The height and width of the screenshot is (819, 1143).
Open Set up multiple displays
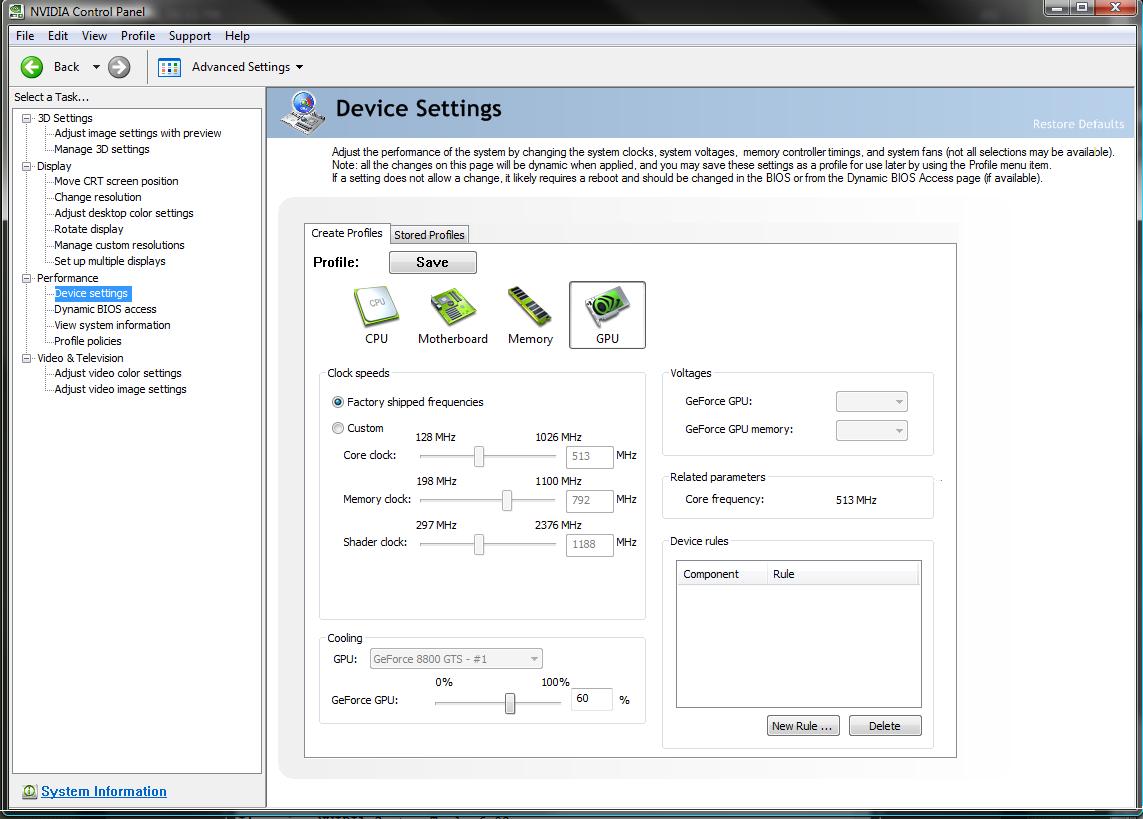pos(110,262)
